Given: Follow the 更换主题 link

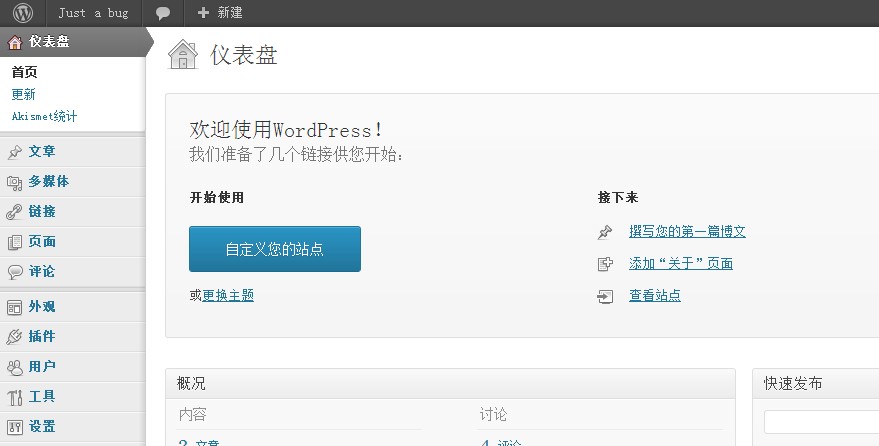Looking at the screenshot, I should (228, 295).
